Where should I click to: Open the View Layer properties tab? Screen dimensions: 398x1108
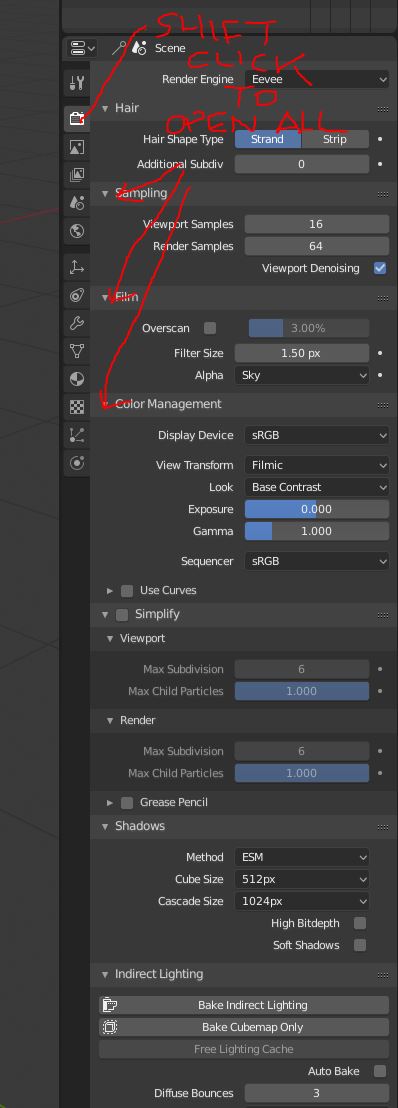pos(77,175)
